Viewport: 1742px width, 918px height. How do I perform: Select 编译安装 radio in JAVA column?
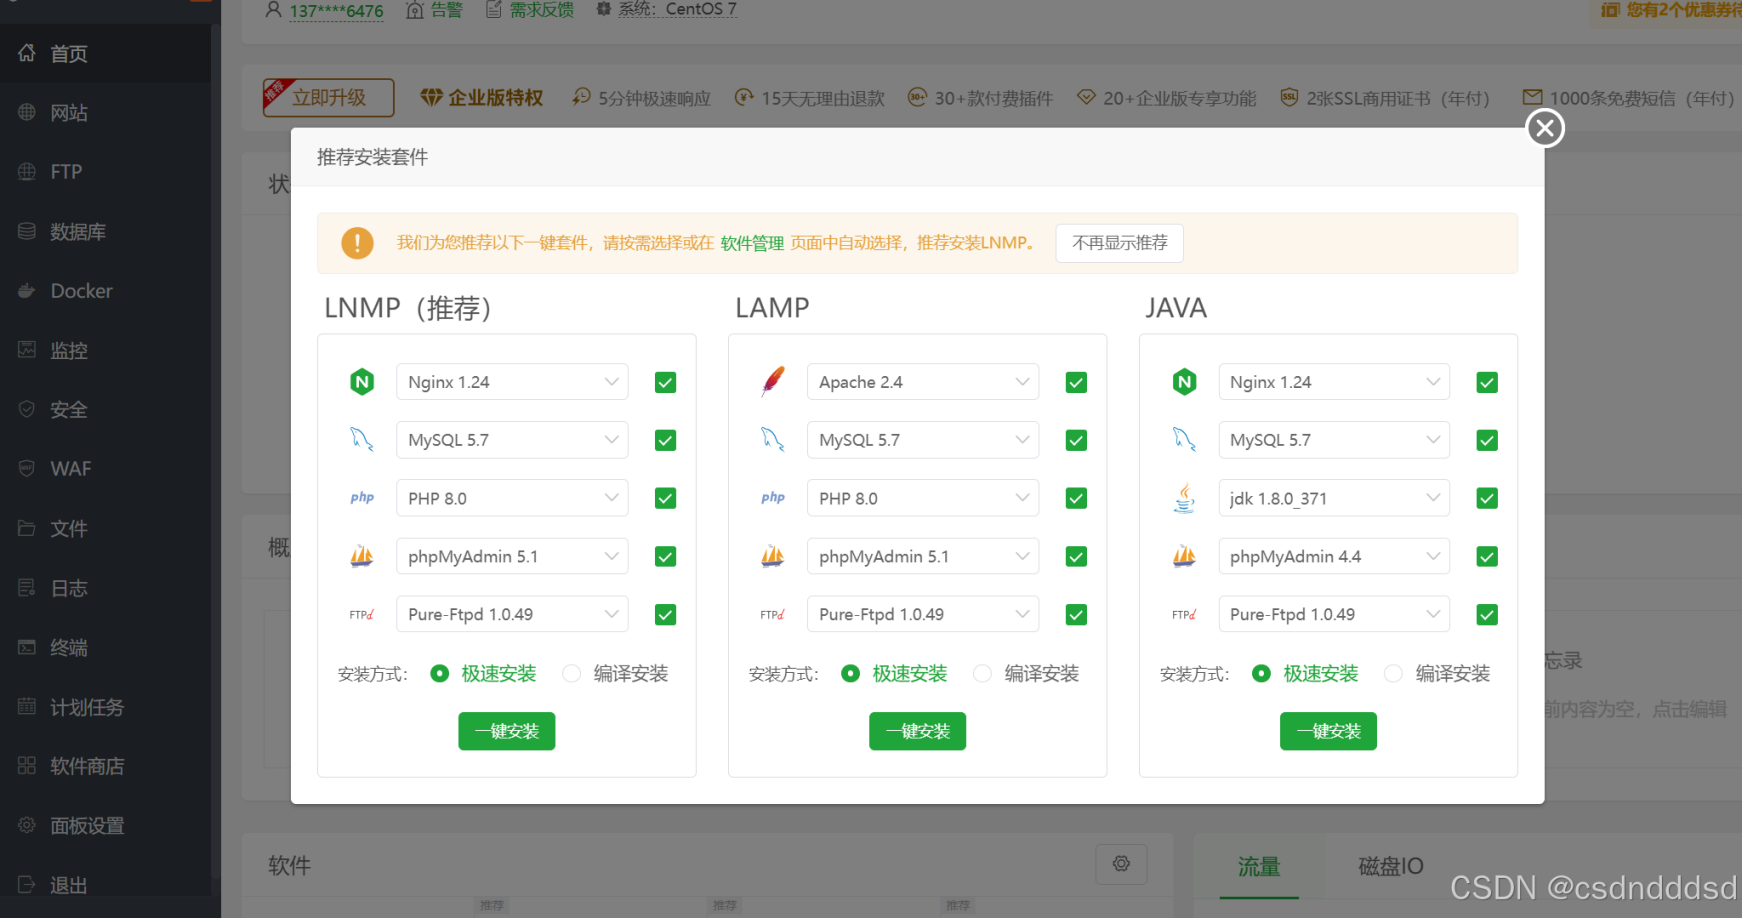pos(1394,674)
